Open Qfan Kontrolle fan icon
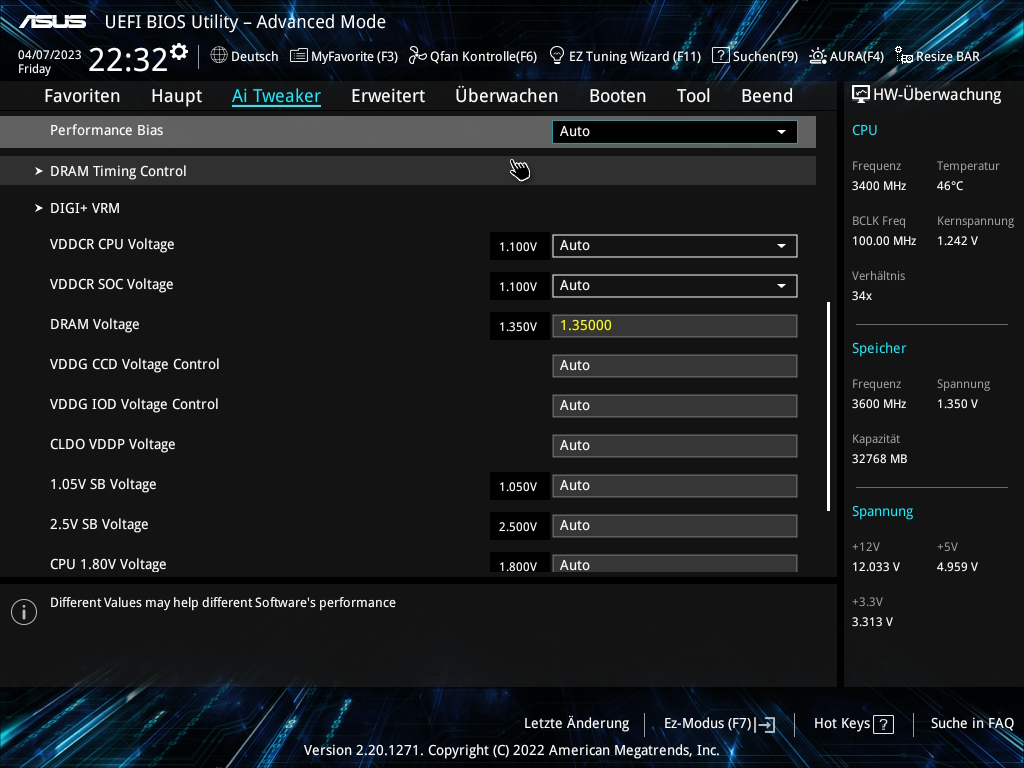This screenshot has width=1024, height=768. tap(417, 56)
